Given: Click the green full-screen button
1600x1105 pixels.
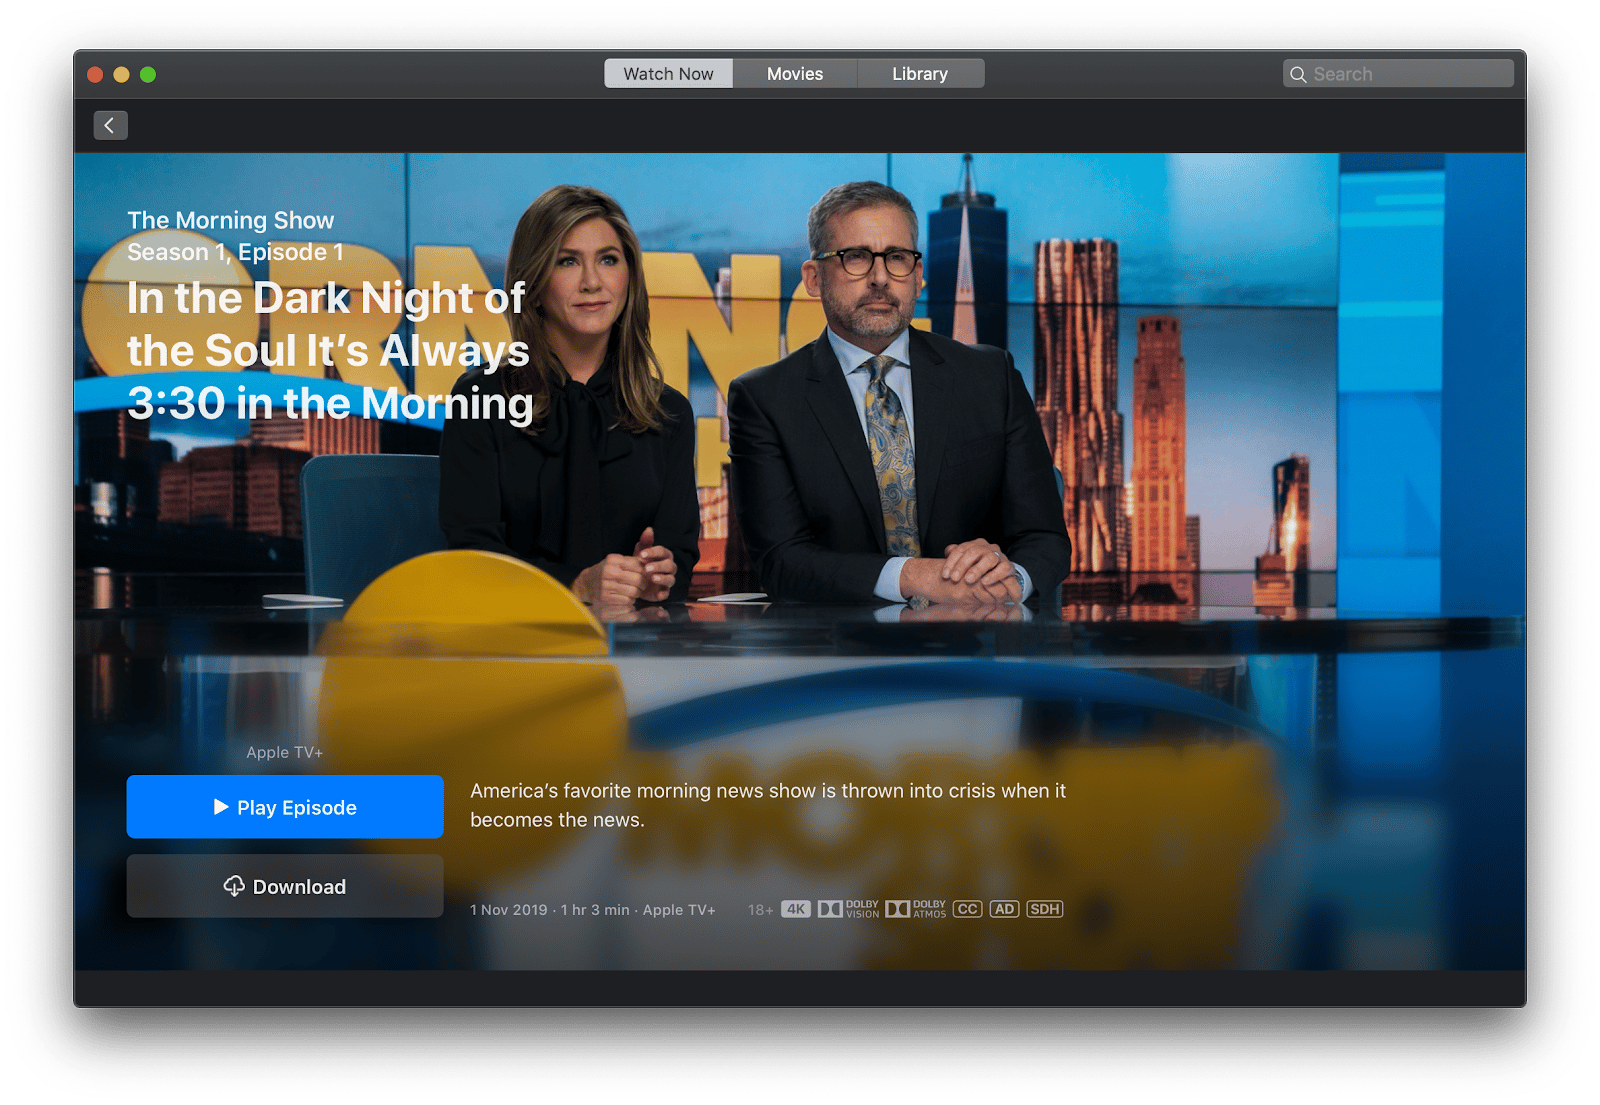Looking at the screenshot, I should (x=148, y=74).
